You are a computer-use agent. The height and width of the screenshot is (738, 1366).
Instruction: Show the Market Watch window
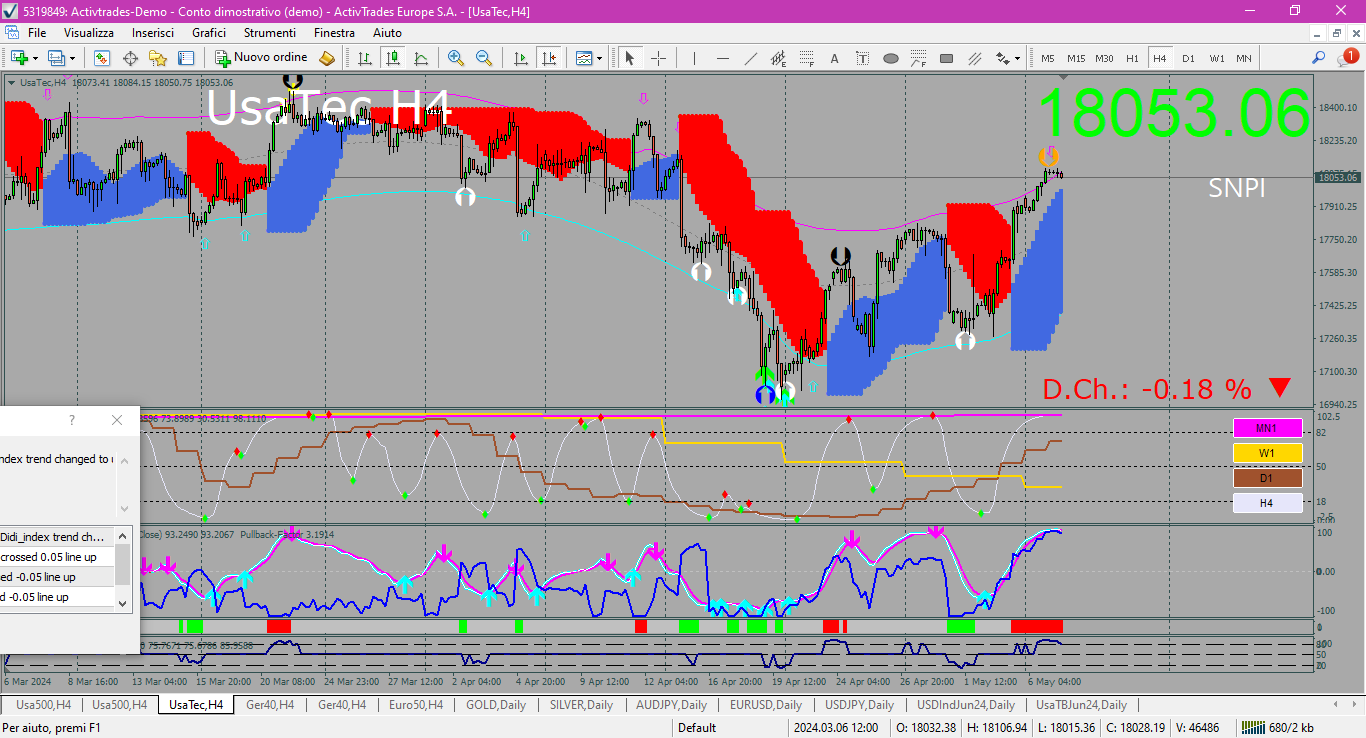[102, 58]
